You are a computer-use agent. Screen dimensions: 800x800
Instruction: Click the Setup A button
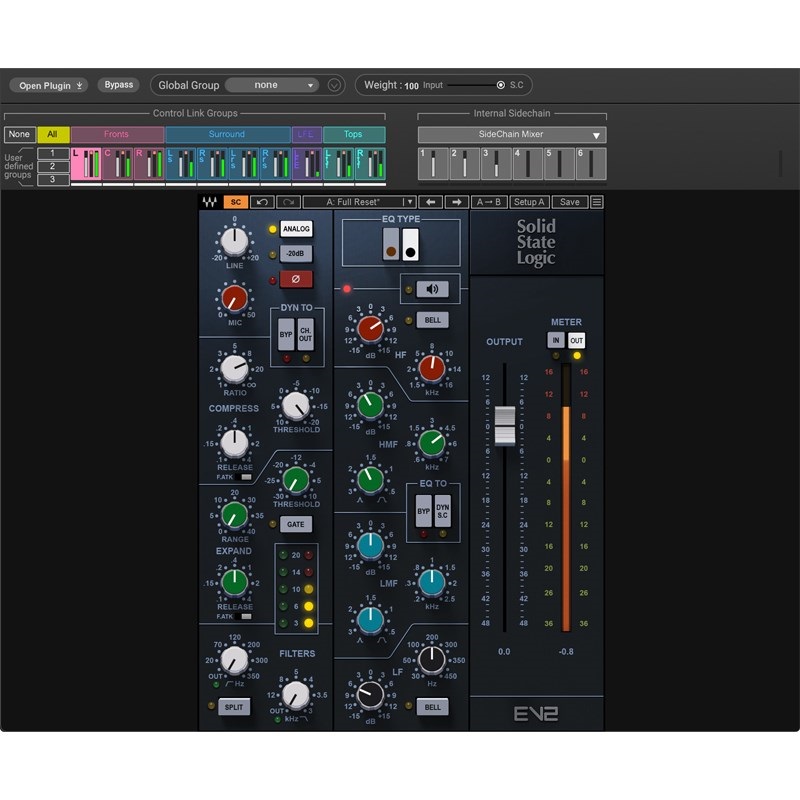pyautogui.click(x=529, y=202)
